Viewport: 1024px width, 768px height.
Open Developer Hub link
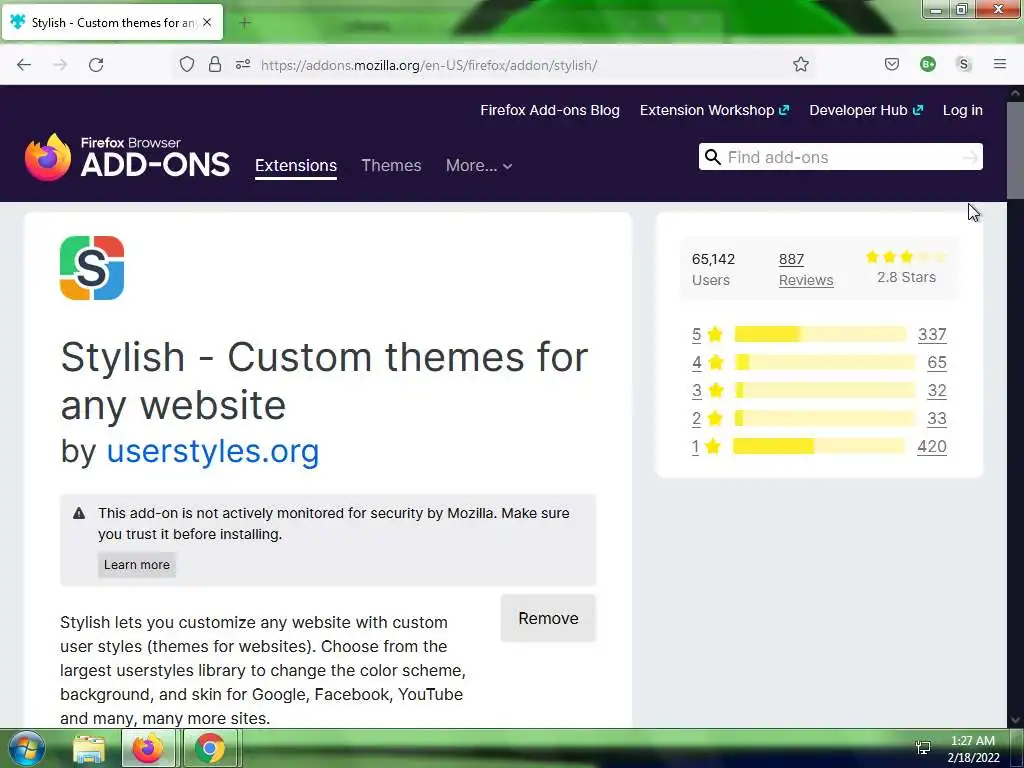coord(866,110)
